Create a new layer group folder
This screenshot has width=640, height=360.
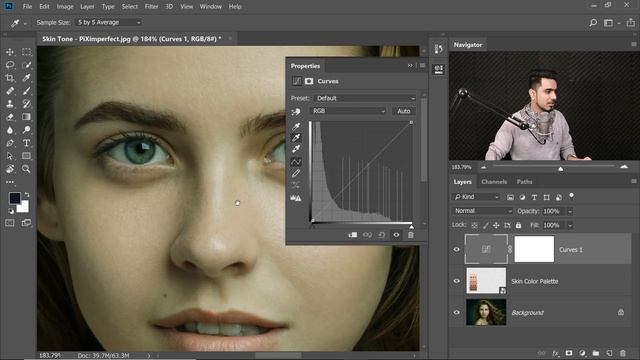tap(596, 353)
